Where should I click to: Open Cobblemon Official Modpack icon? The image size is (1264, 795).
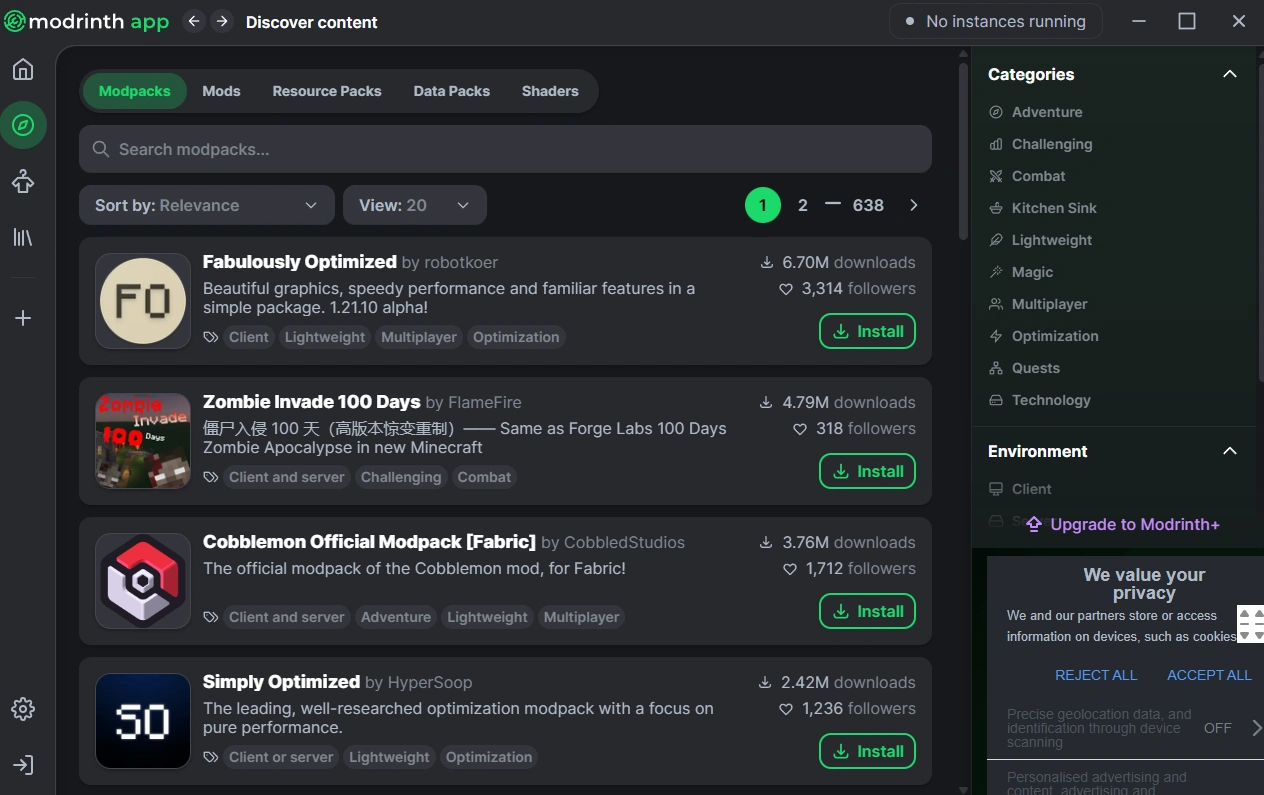click(143, 581)
